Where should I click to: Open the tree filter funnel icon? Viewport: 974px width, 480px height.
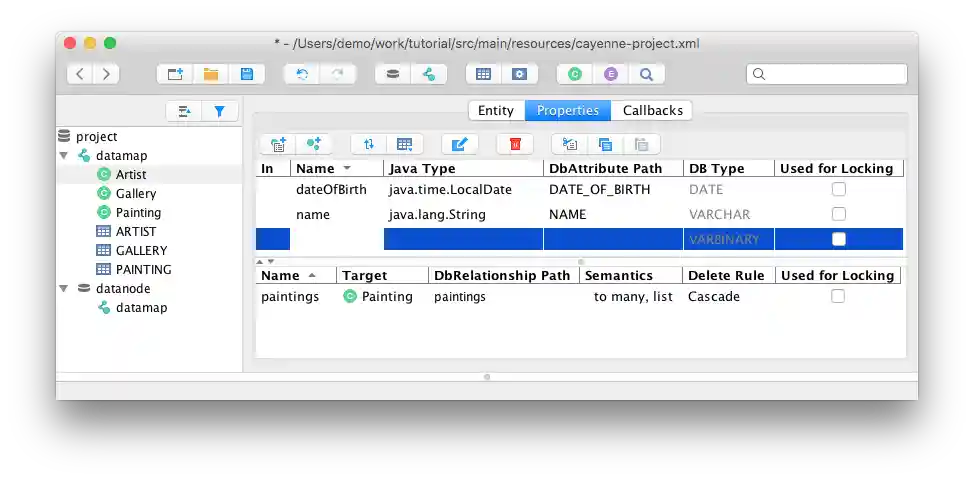click(219, 112)
